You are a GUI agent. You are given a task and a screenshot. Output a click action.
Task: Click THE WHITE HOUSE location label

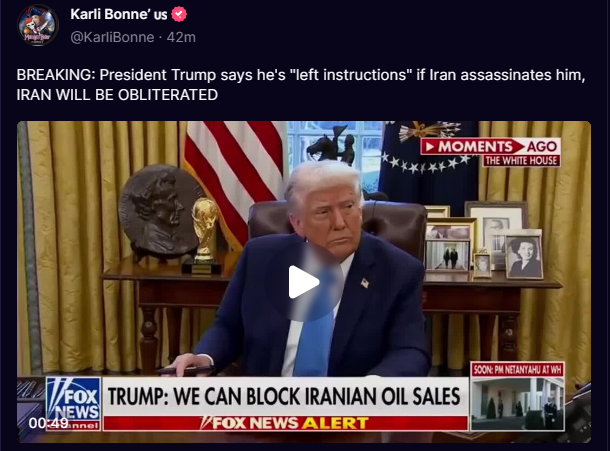click(521, 161)
